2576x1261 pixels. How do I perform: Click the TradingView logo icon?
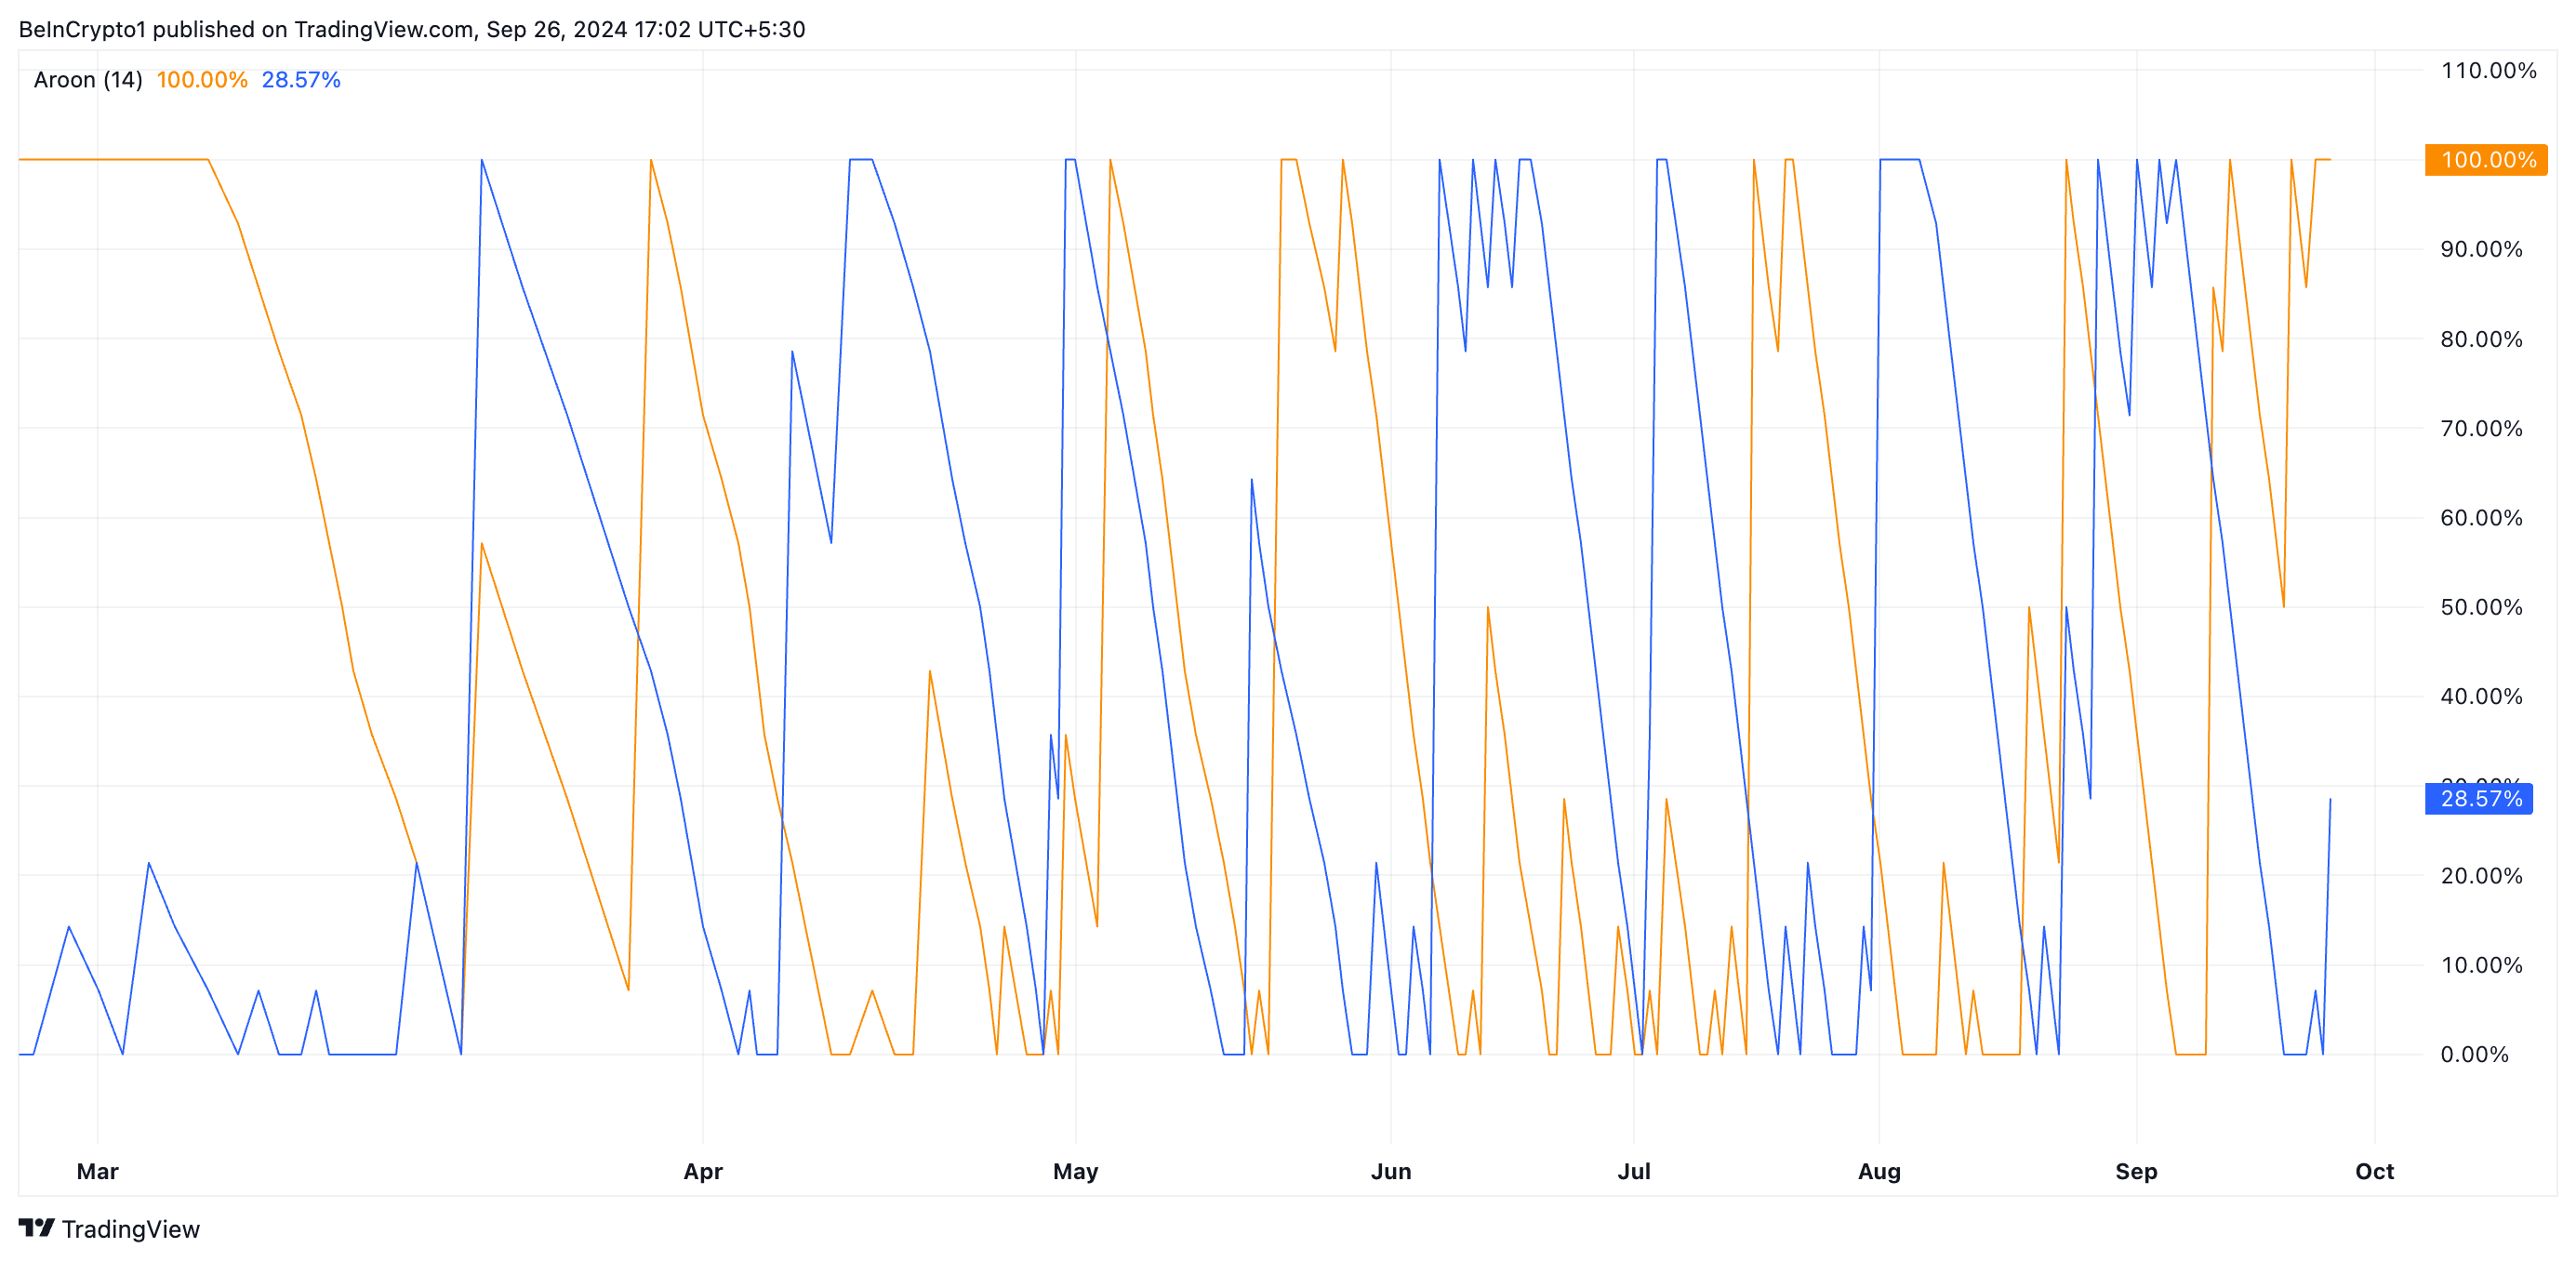pos(36,1227)
